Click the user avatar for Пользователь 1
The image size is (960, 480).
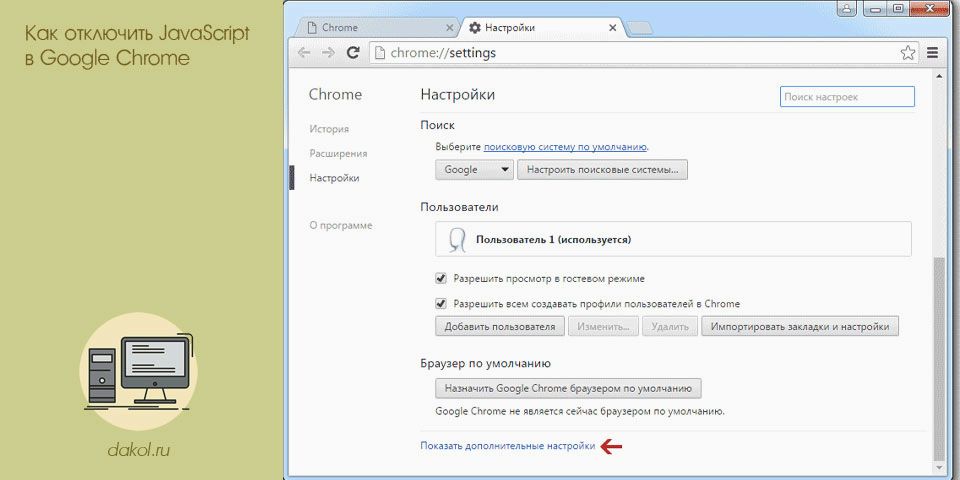pos(457,239)
